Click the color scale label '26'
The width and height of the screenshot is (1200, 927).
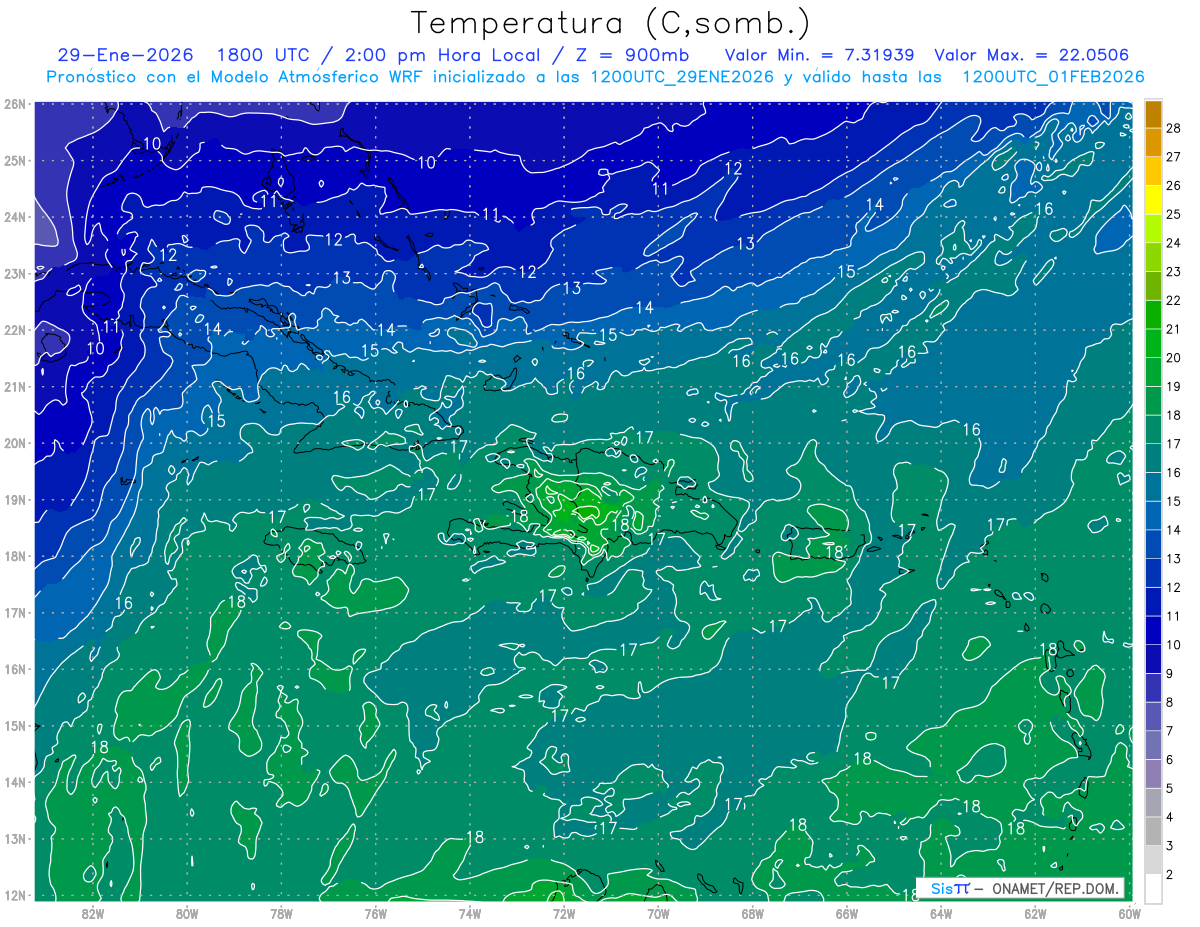point(1174,185)
